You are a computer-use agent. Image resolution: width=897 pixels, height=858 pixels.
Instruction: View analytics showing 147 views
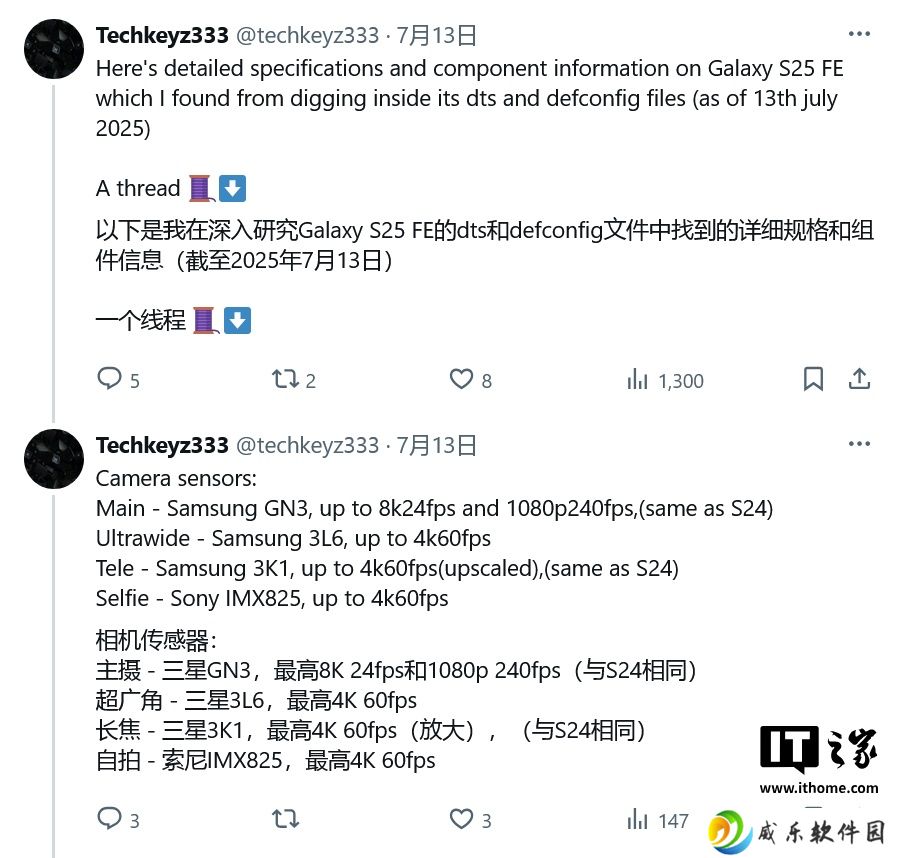tap(657, 820)
